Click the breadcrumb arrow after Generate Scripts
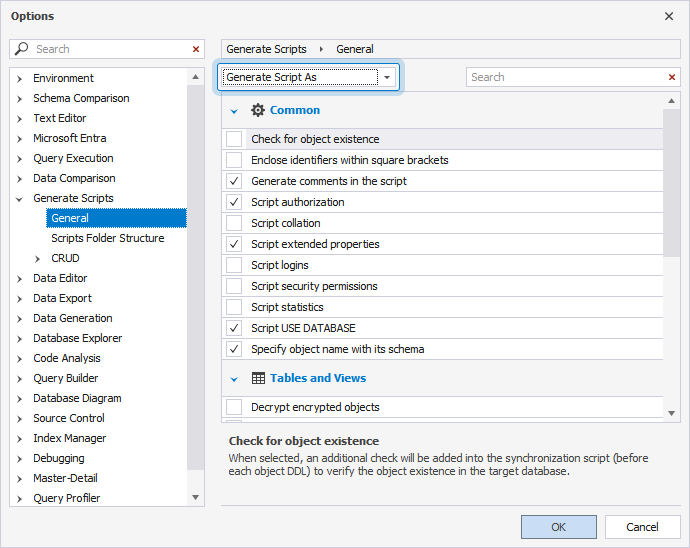Screen dimensions: 690x548 321,49
